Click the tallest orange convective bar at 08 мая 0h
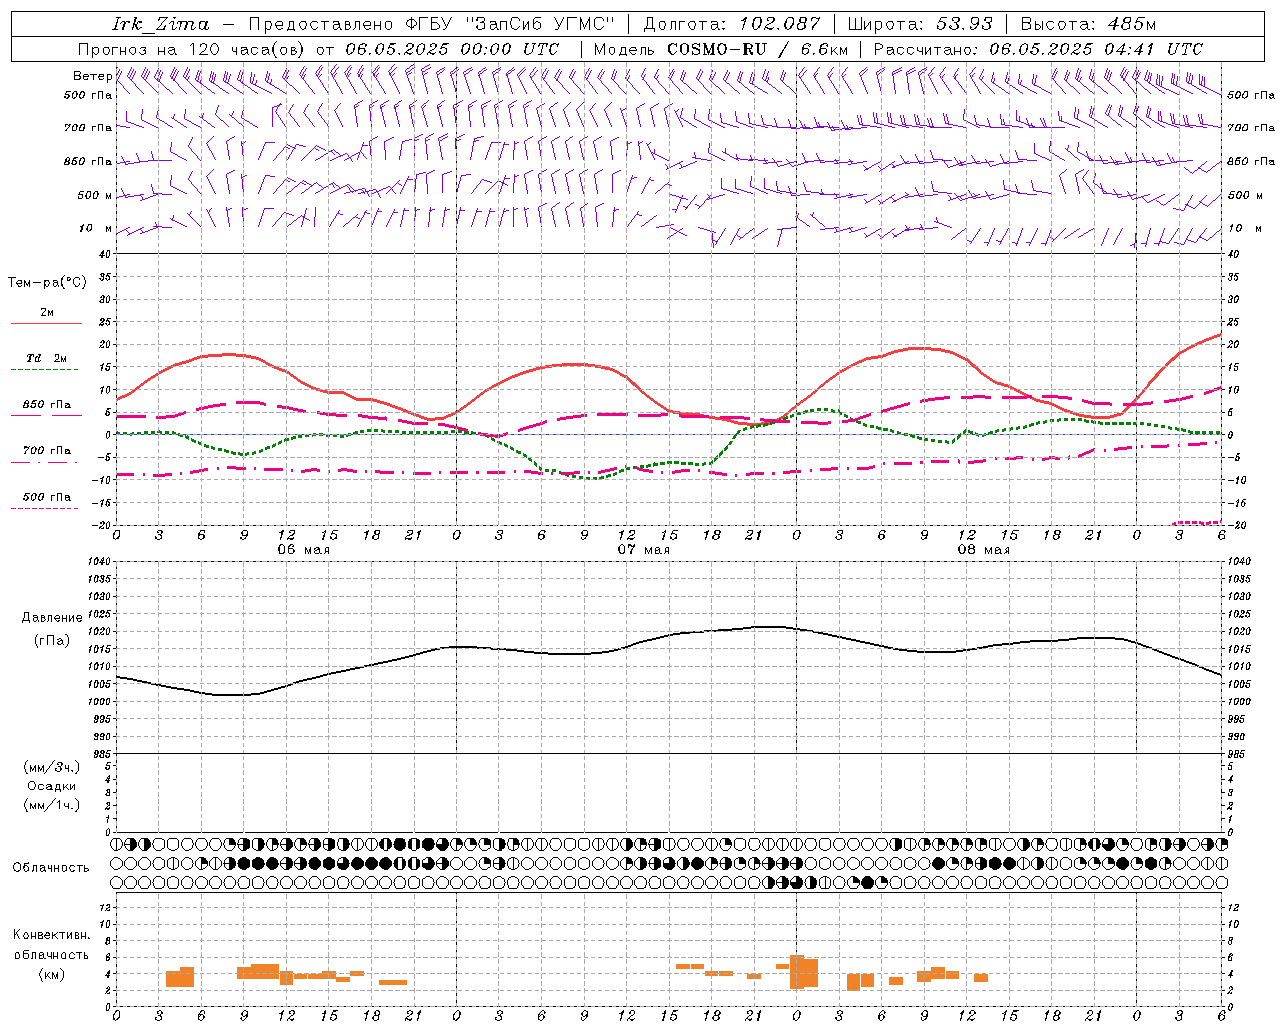The image size is (1280, 1024). click(x=797, y=972)
